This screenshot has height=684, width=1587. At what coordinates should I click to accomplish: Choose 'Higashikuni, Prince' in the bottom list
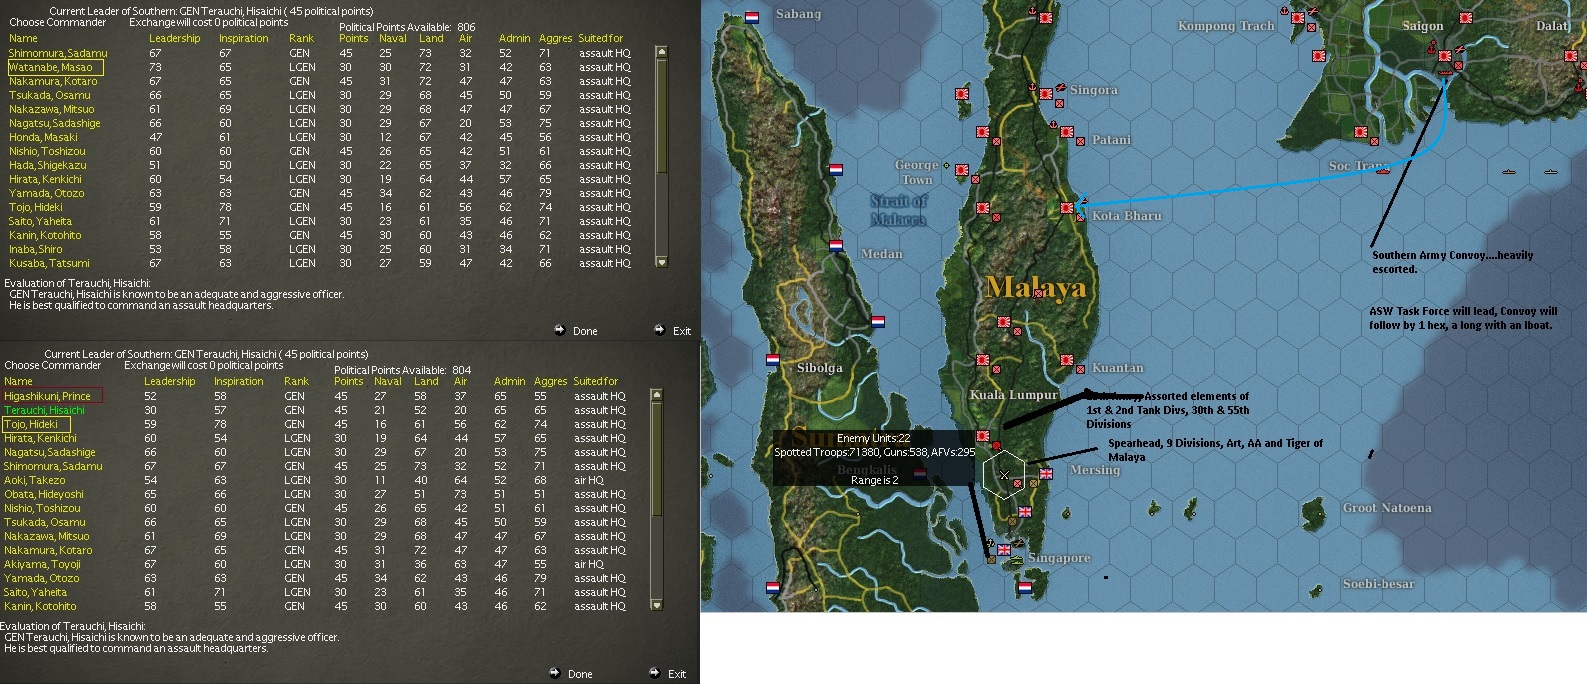point(47,397)
